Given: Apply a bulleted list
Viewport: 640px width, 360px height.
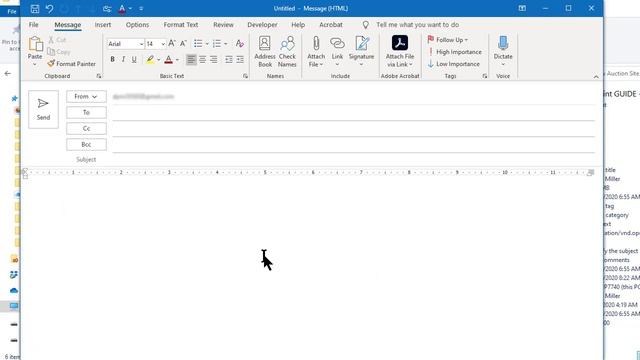Looking at the screenshot, I should coord(198,43).
